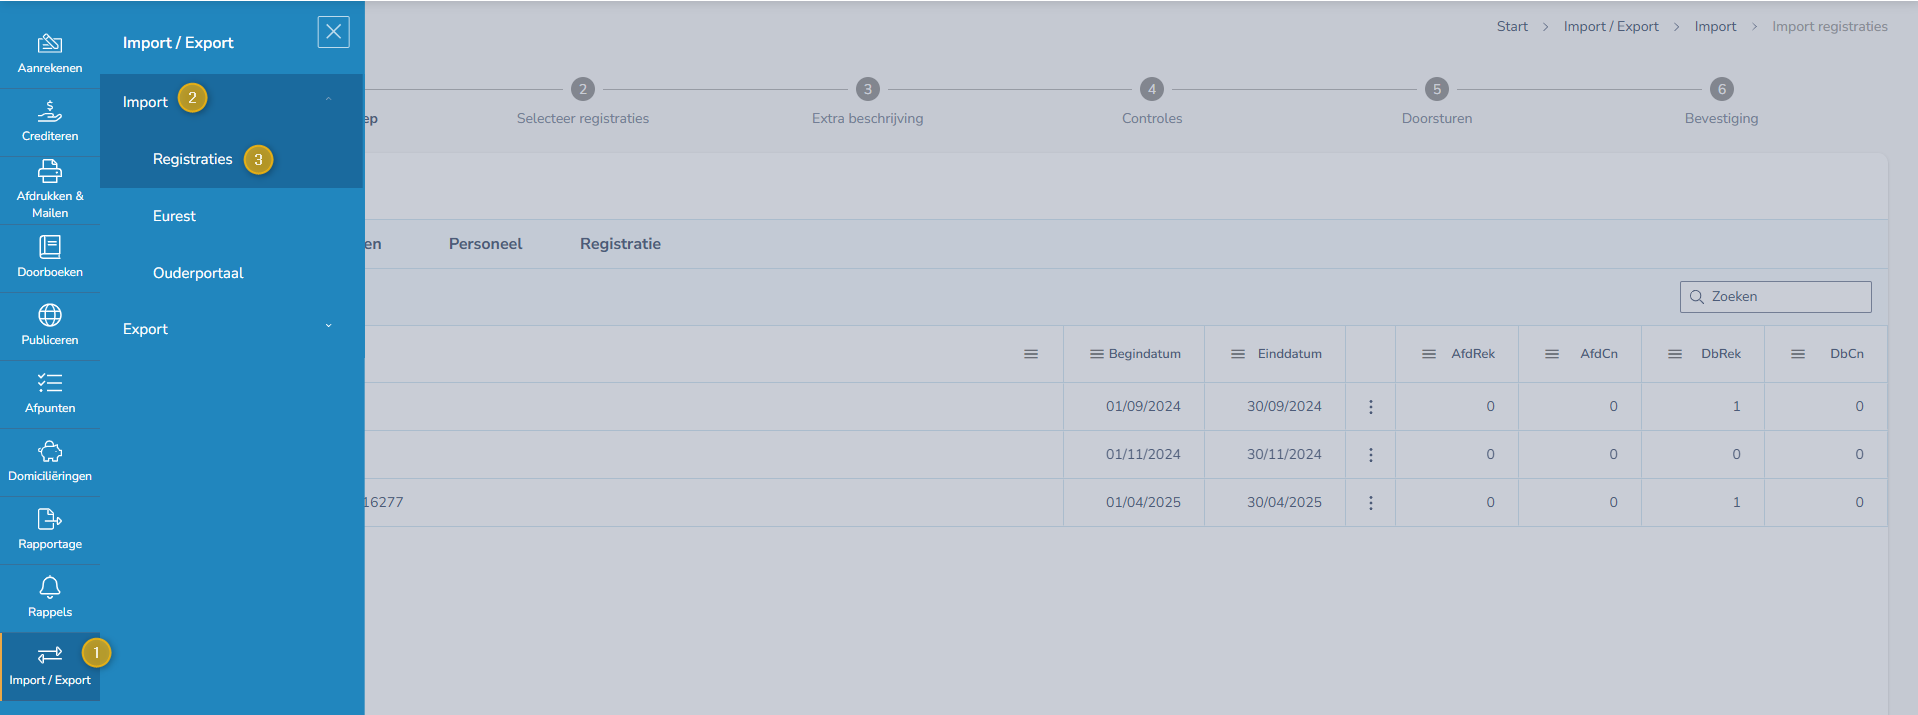This screenshot has width=1918, height=715.
Task: Switch to the Personeel tab
Action: 485,244
